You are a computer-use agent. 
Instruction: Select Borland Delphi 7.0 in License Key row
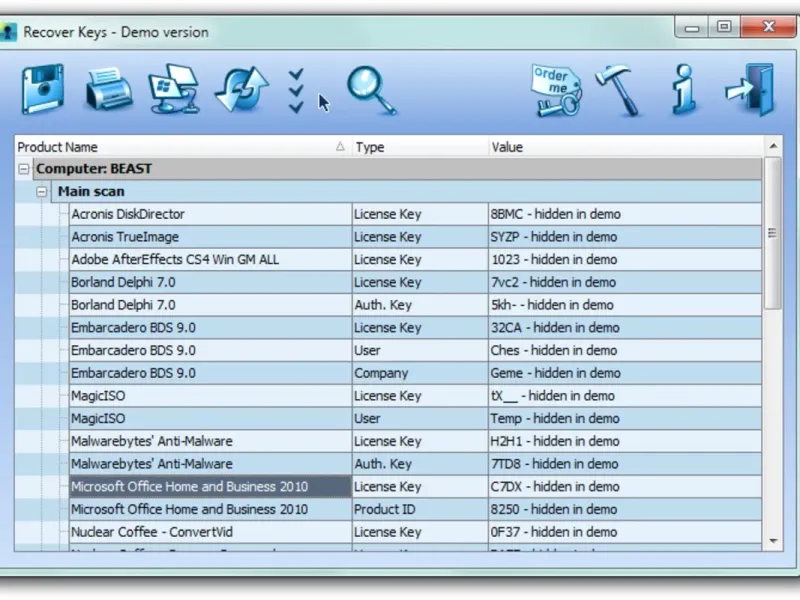click(x=123, y=283)
